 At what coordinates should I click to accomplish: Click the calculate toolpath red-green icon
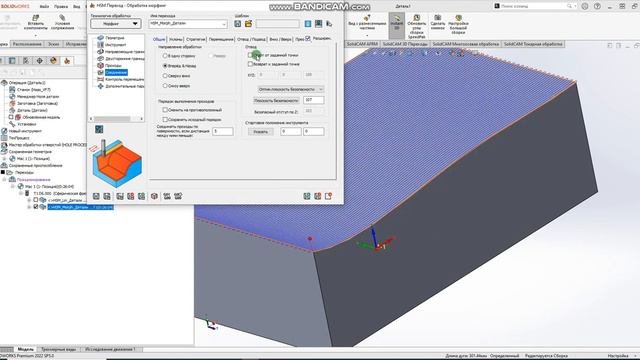(x=131, y=196)
